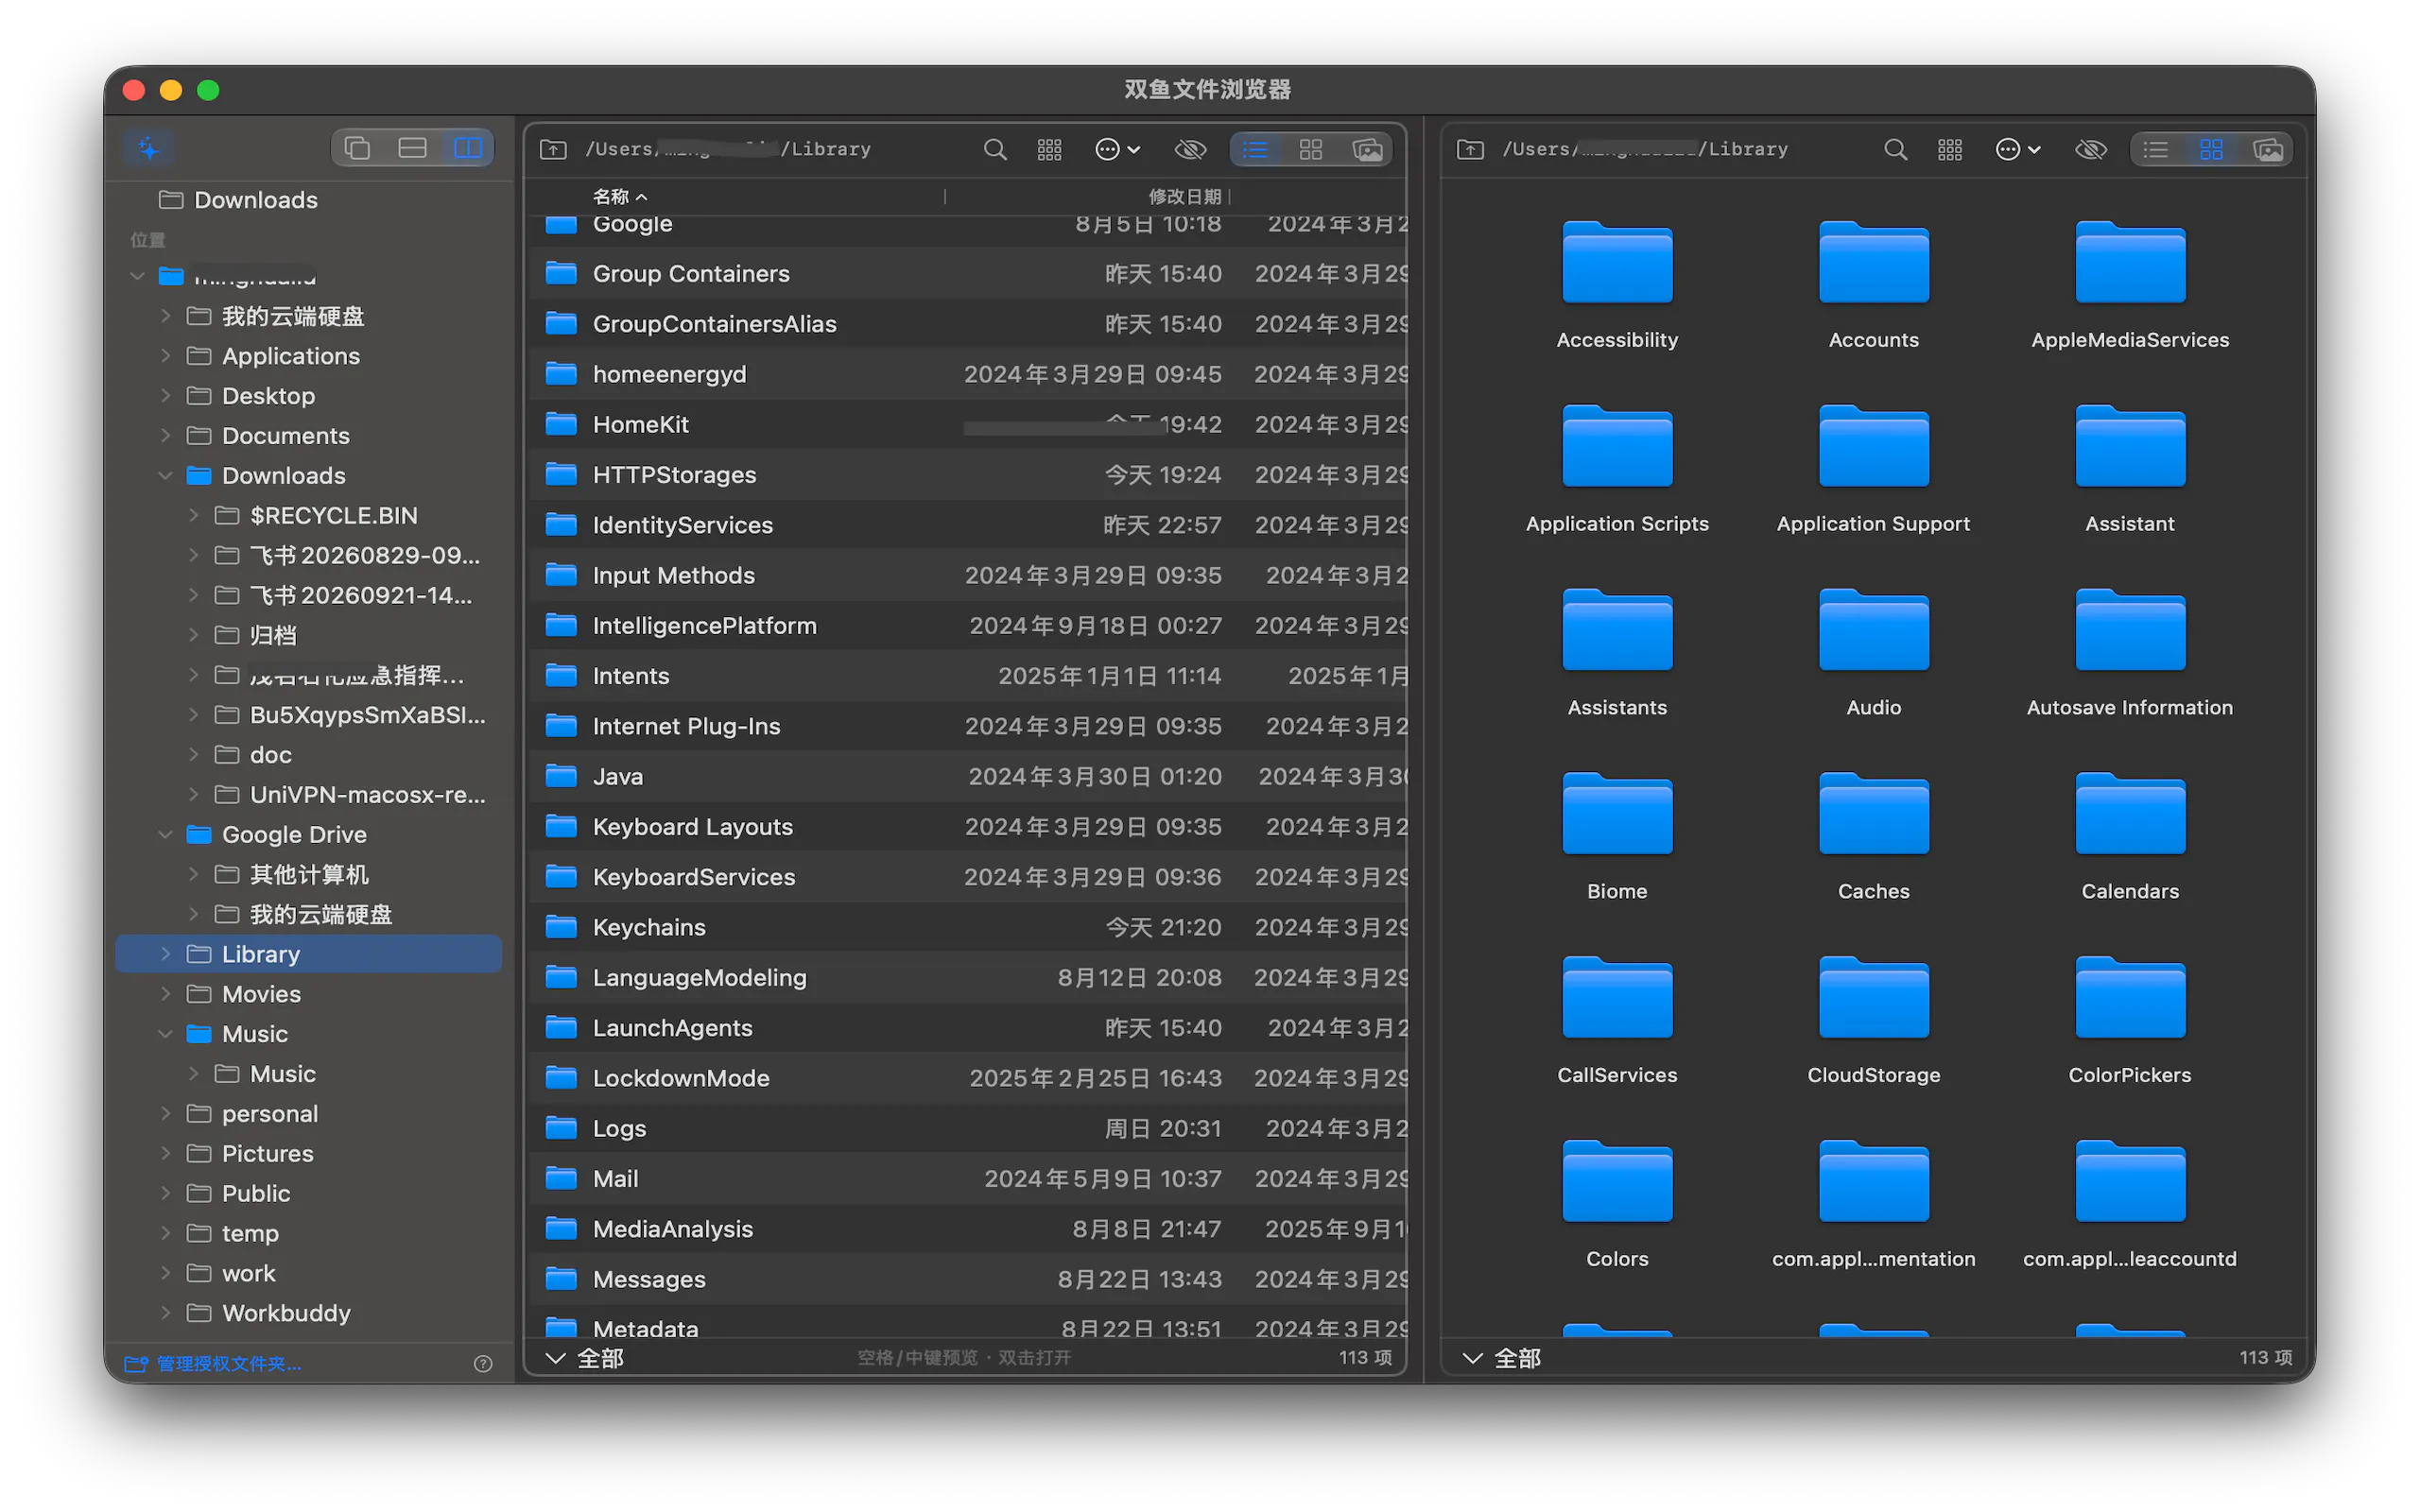Switch to horizontal split layout icon
The image size is (2420, 1512).
click(x=412, y=148)
